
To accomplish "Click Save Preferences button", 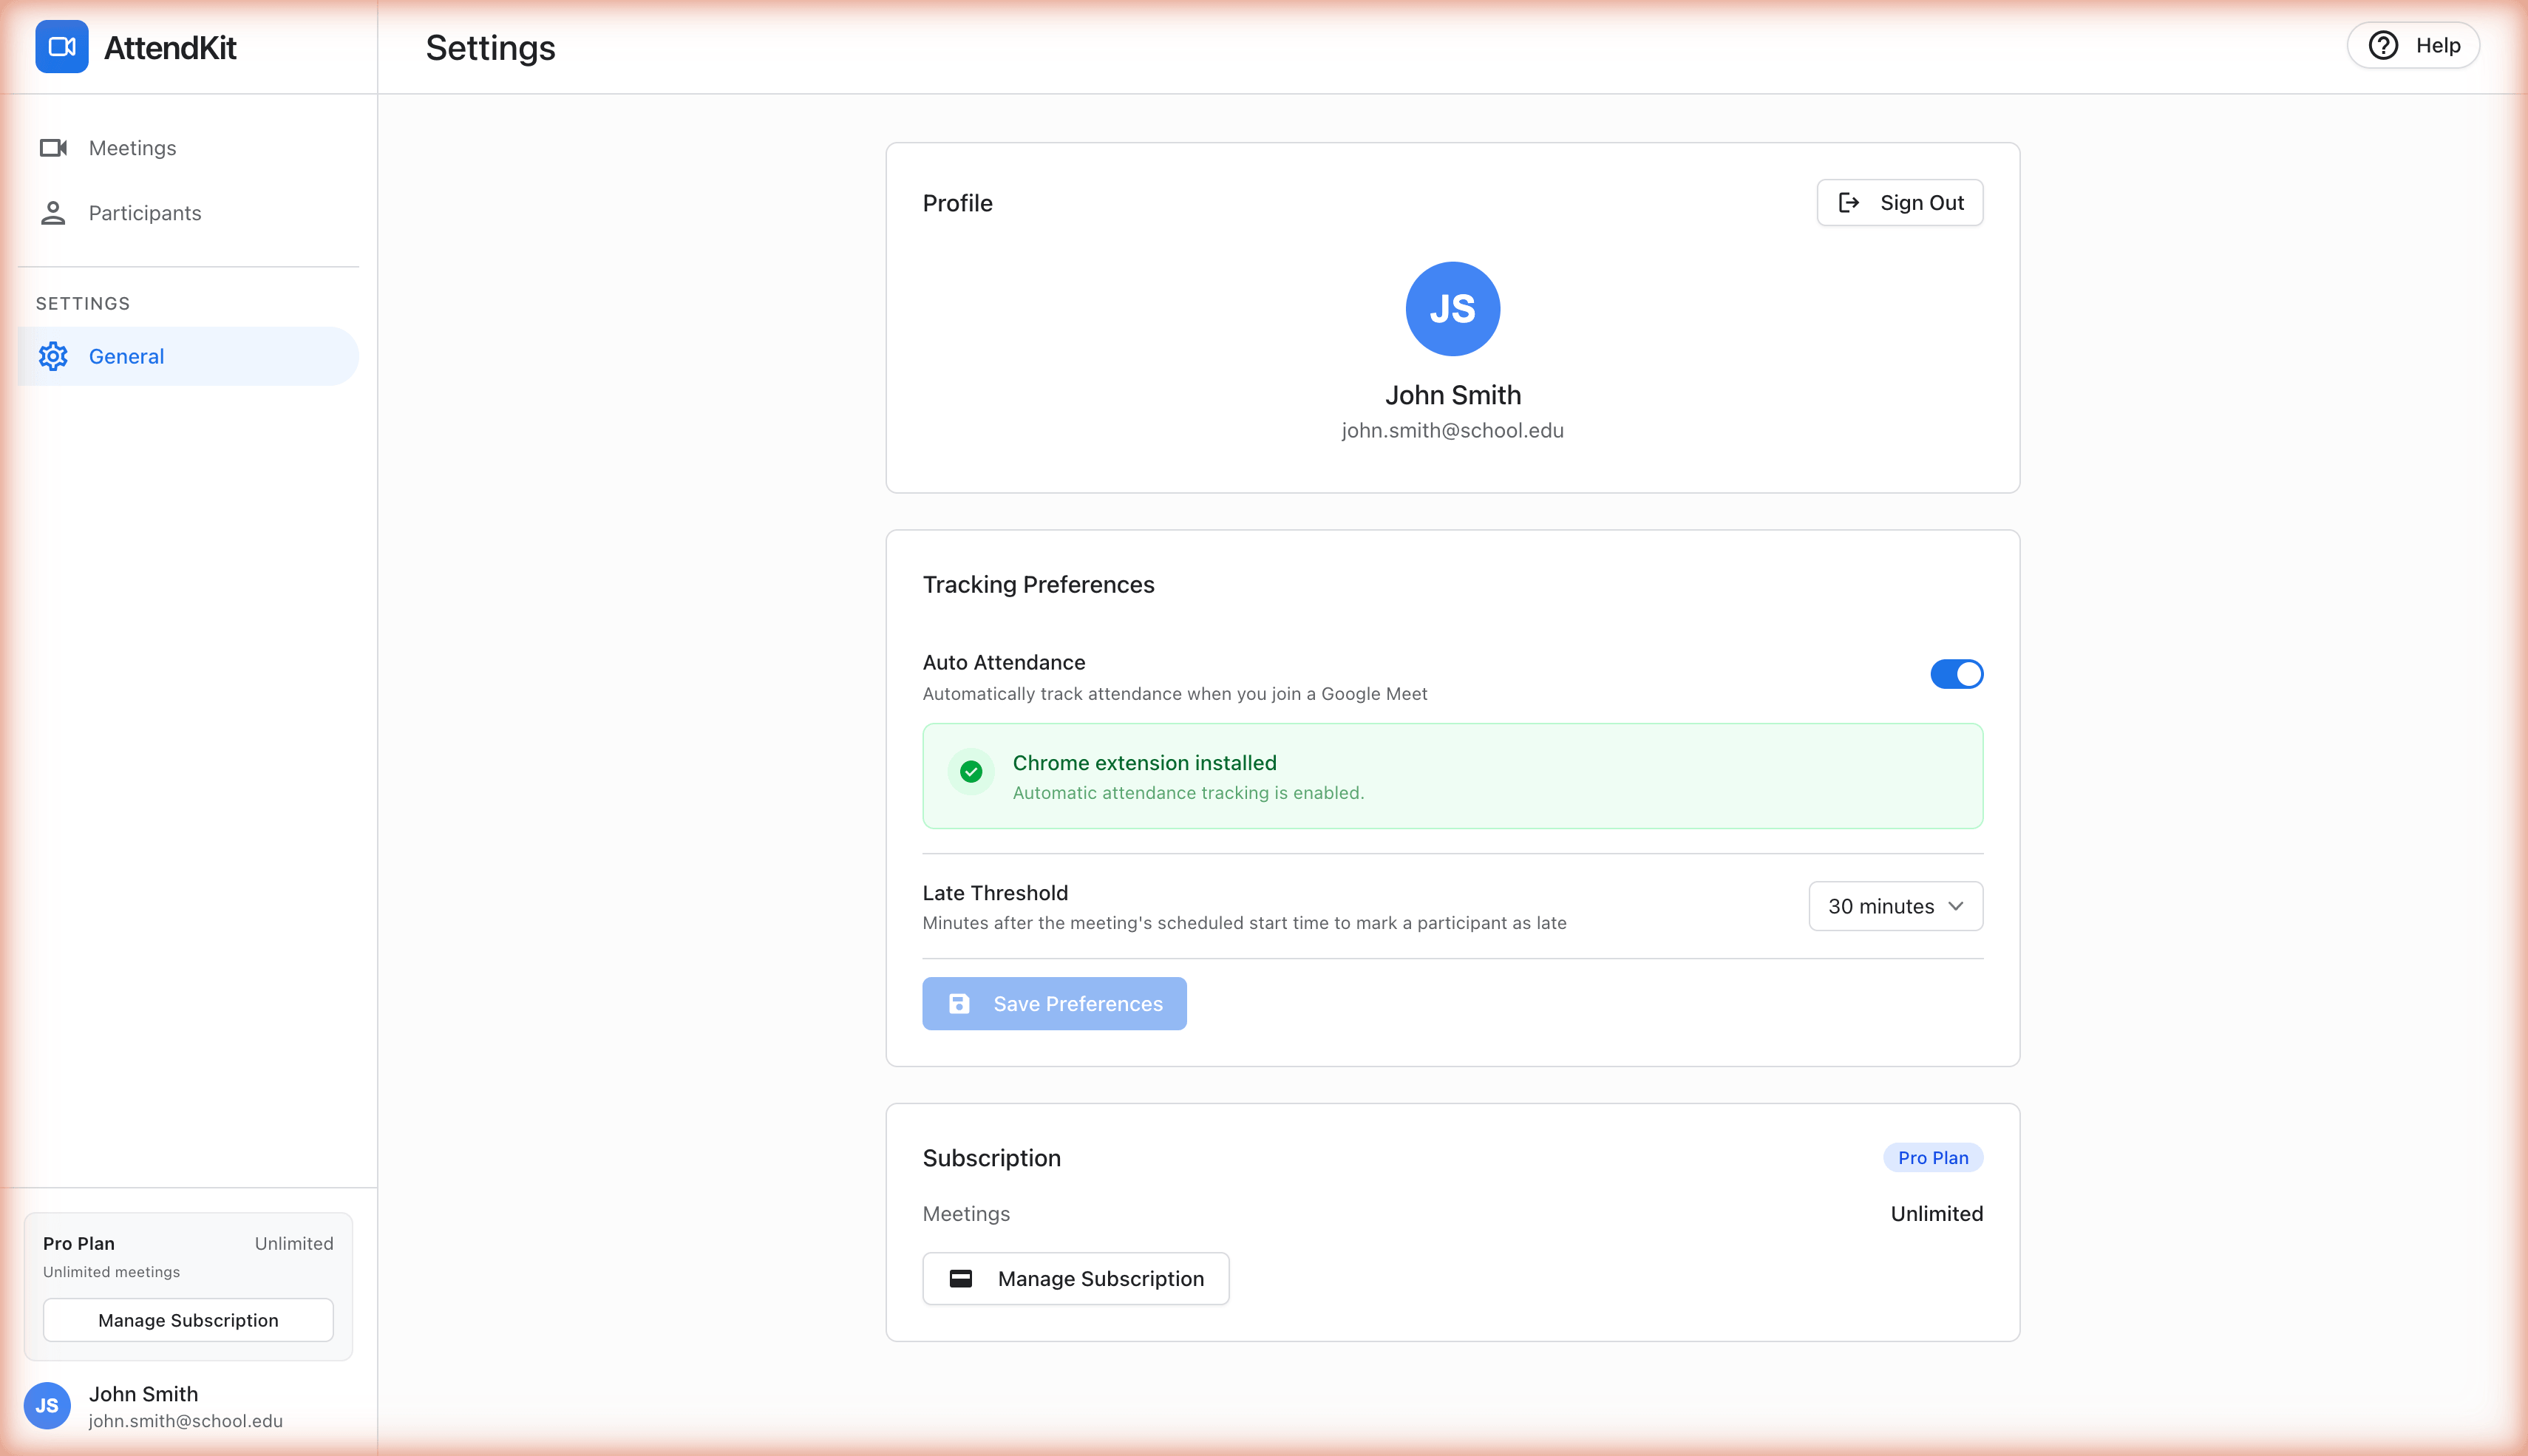I will click(1054, 1003).
